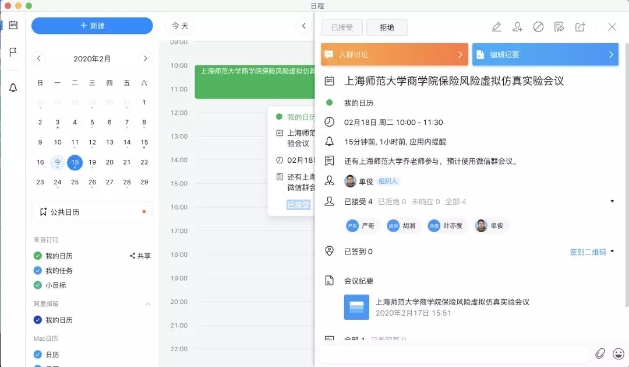Viewport: 629px width, 367px height.
Task: Click the pencil edit icon in event toolbar
Action: click(496, 27)
